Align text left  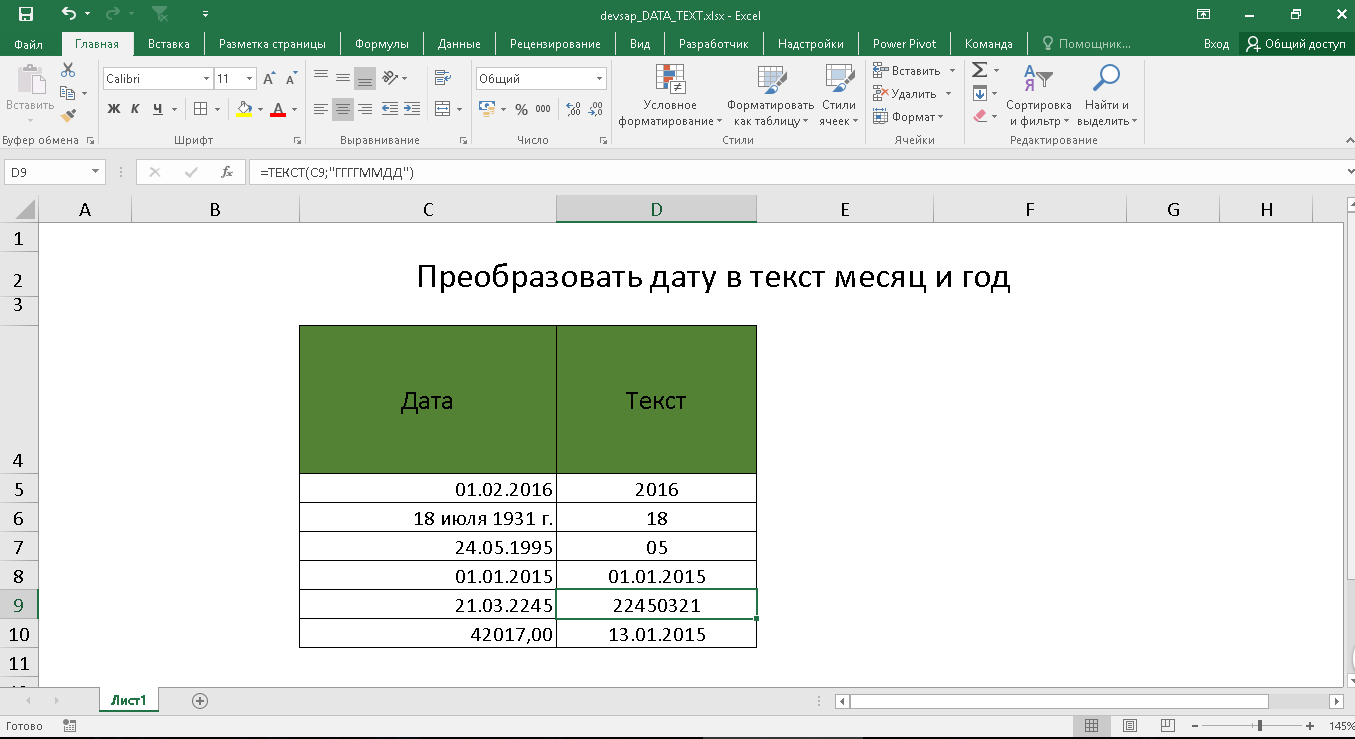click(x=321, y=109)
